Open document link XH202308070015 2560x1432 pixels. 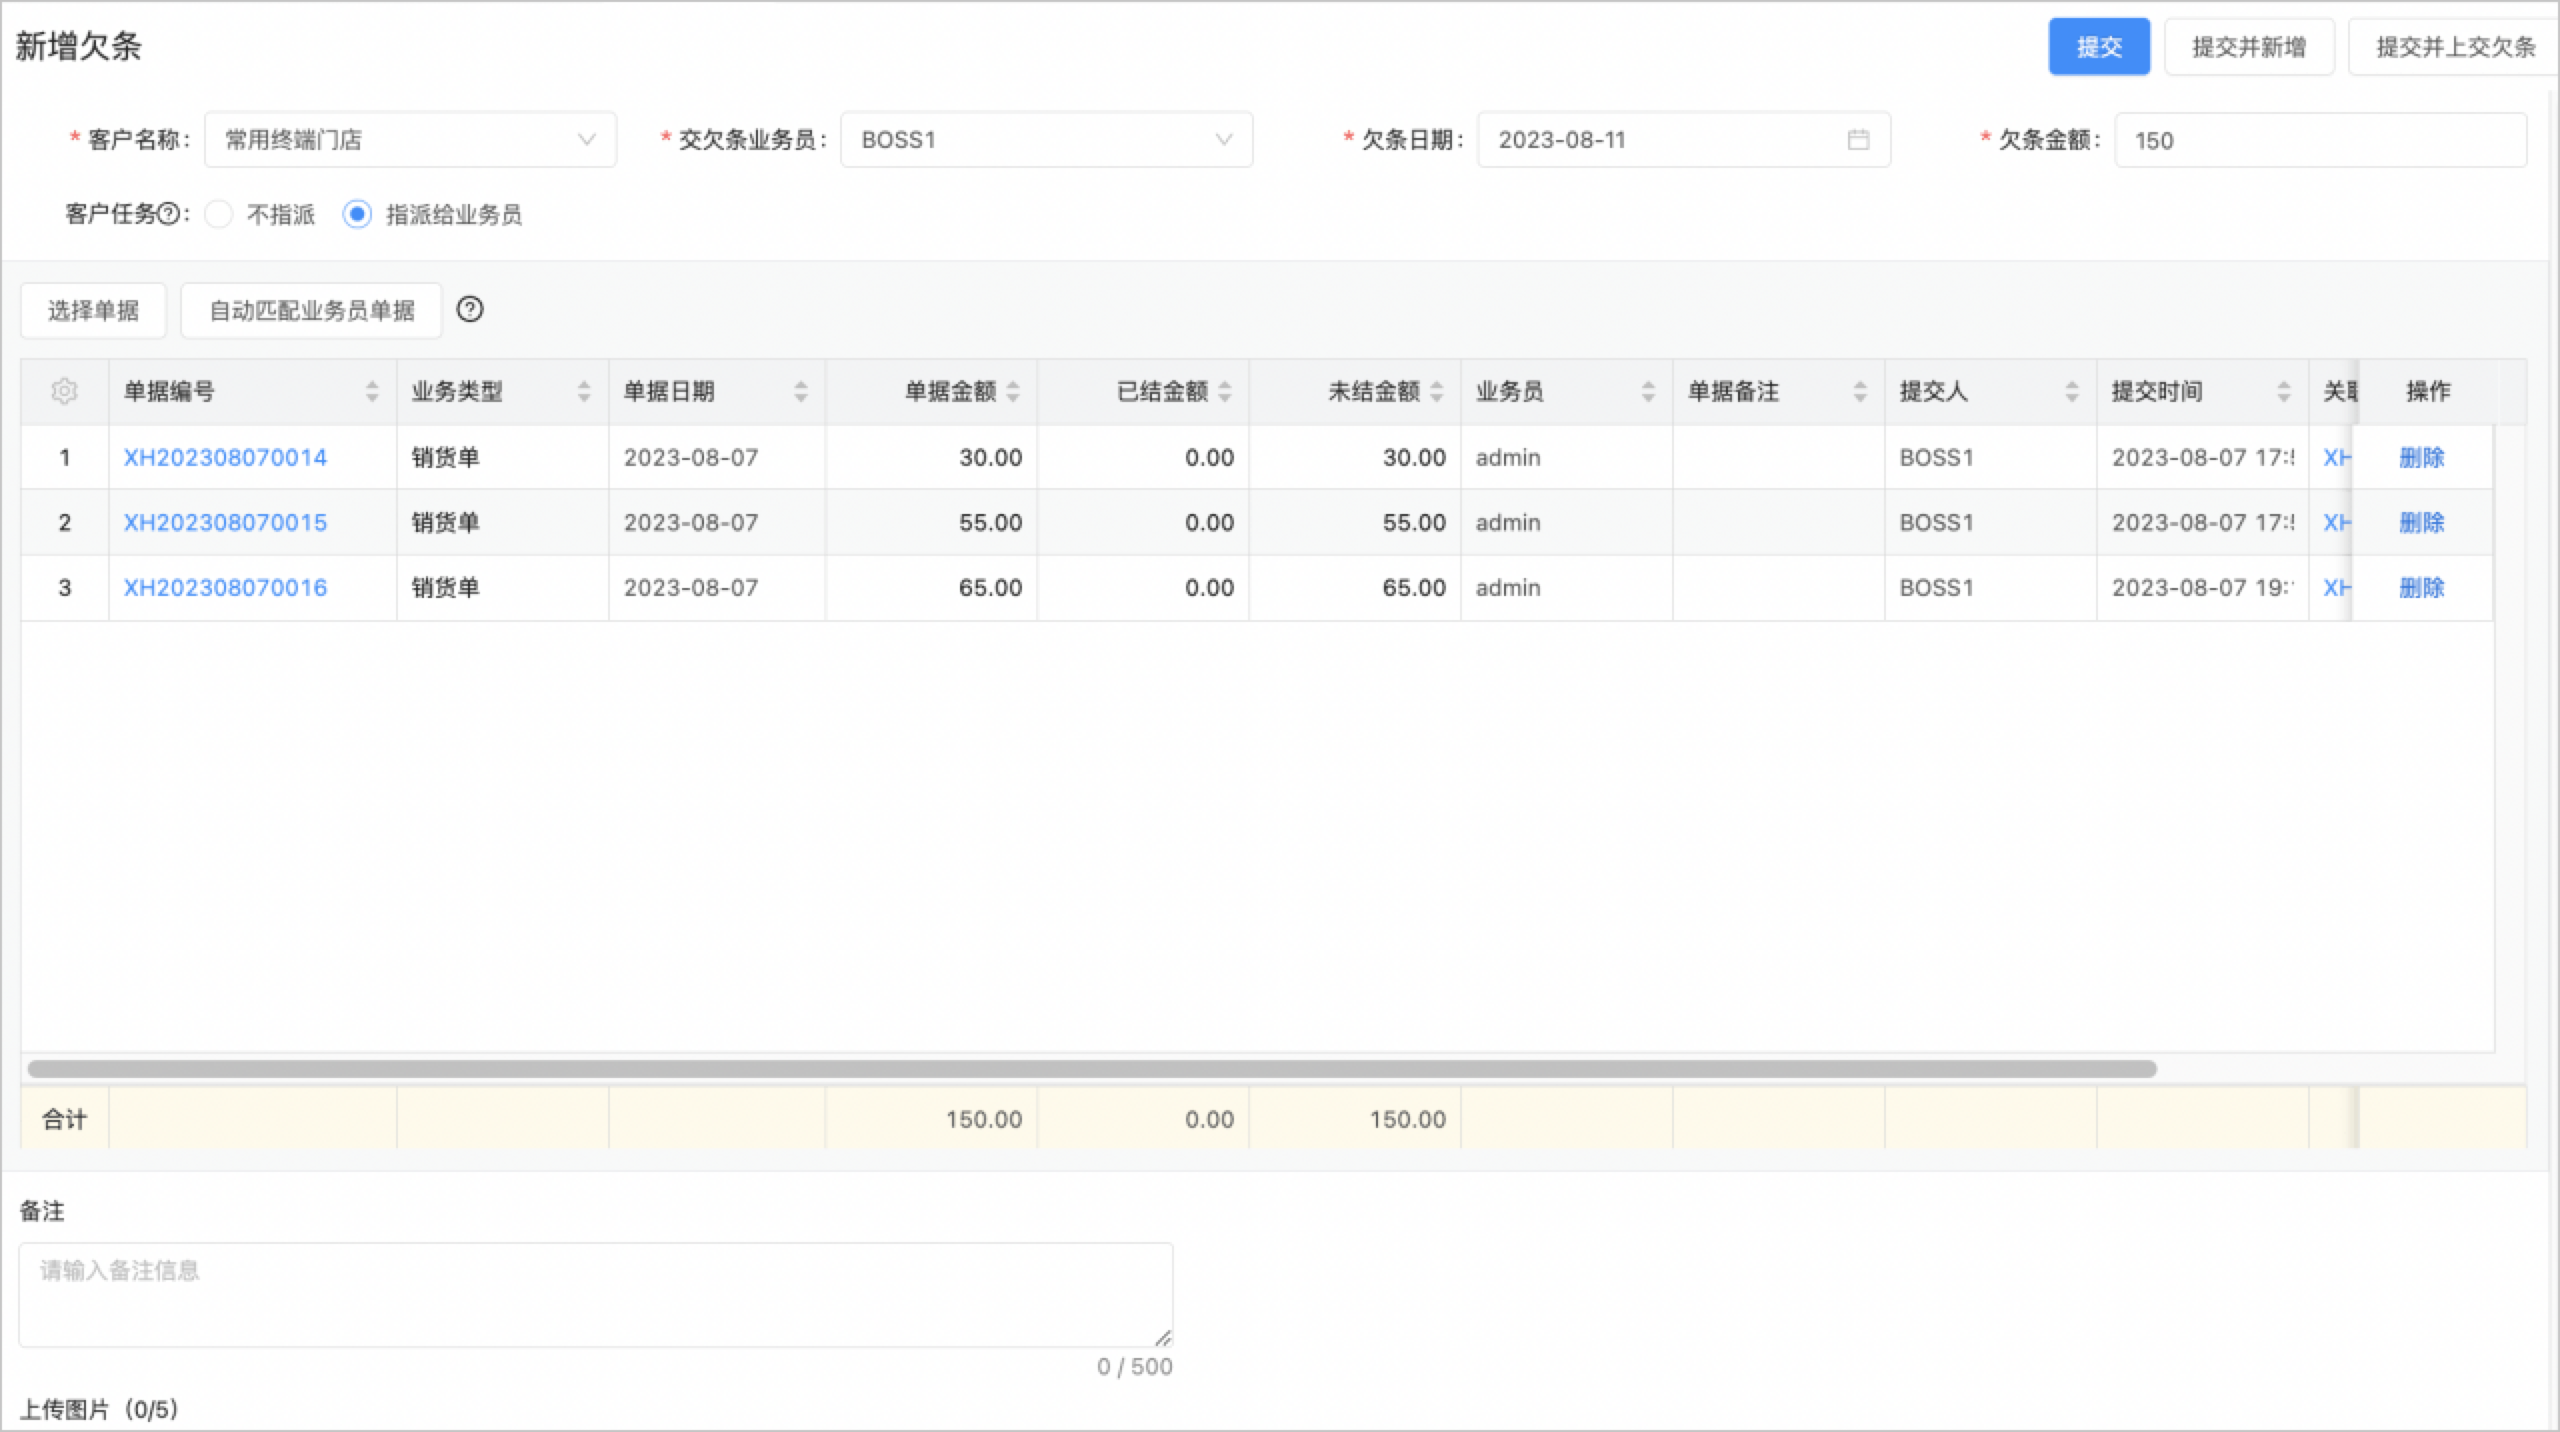pos(225,523)
